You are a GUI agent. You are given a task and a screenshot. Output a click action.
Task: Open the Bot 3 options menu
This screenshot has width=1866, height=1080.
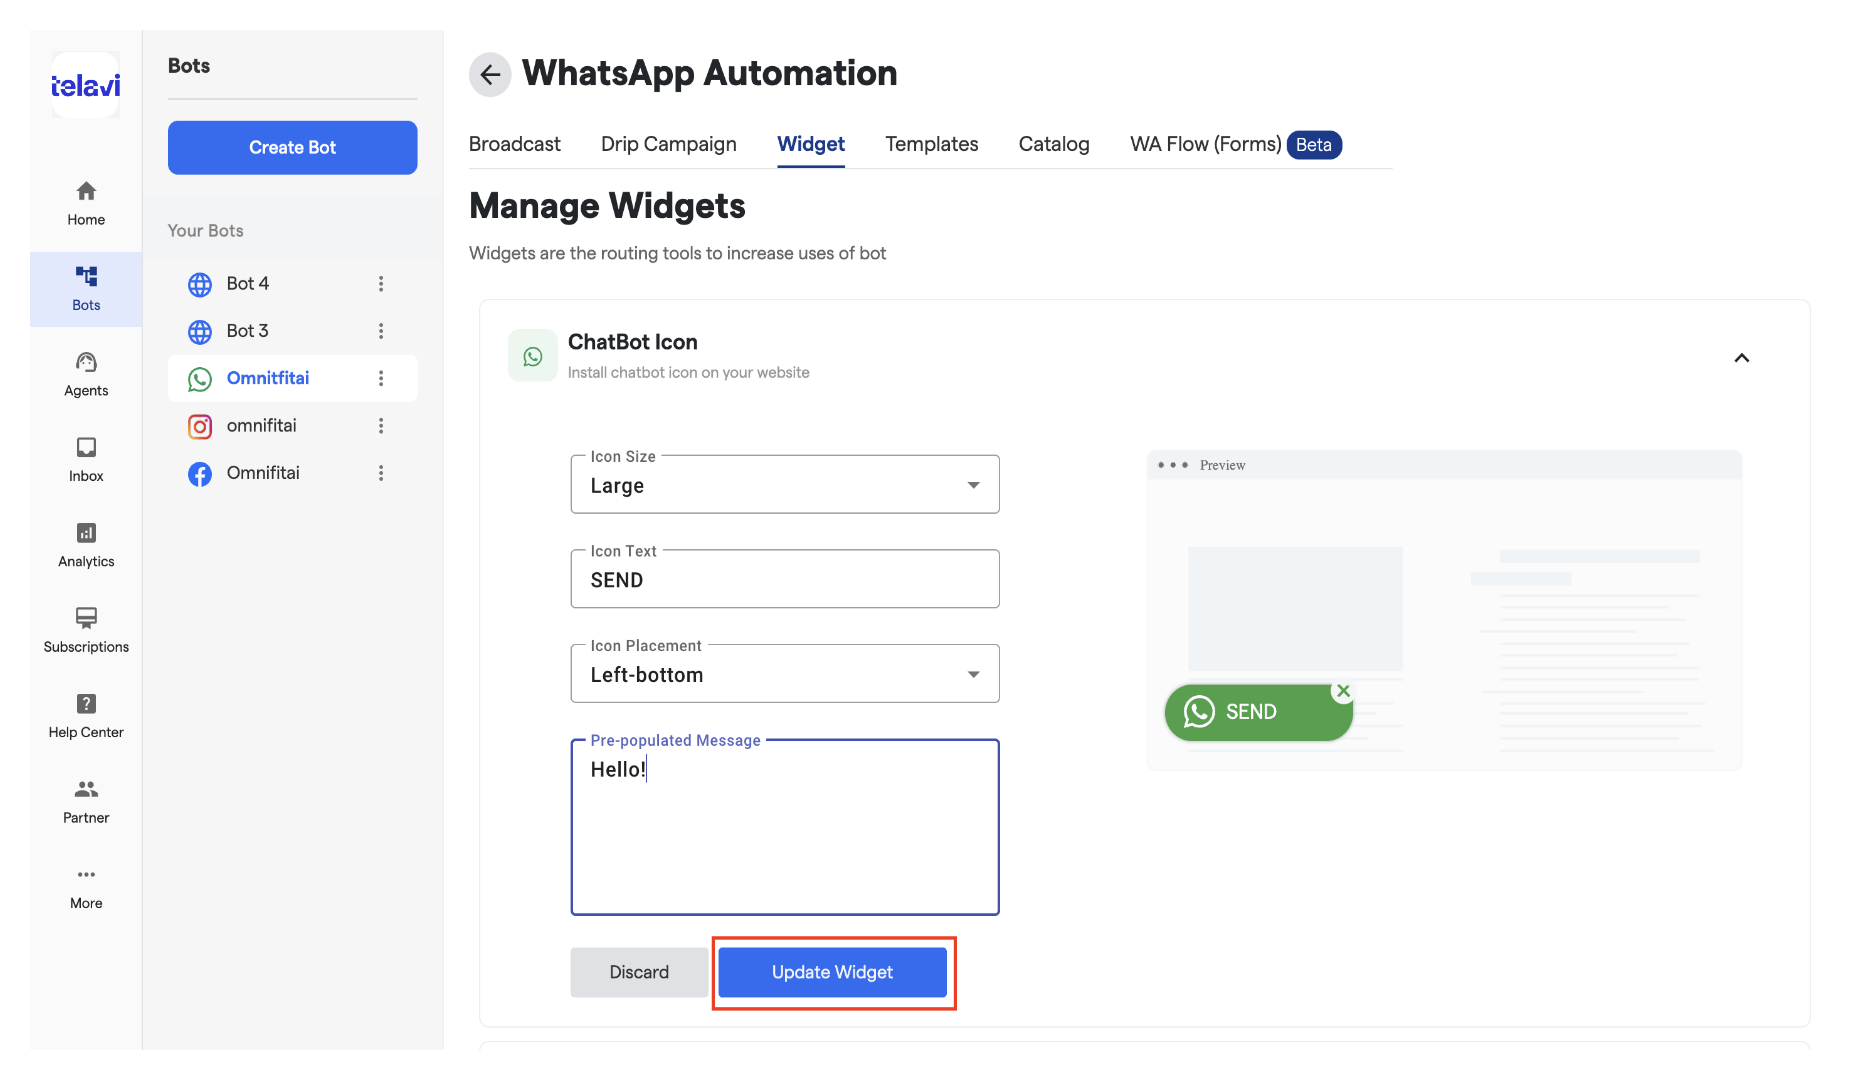point(381,331)
